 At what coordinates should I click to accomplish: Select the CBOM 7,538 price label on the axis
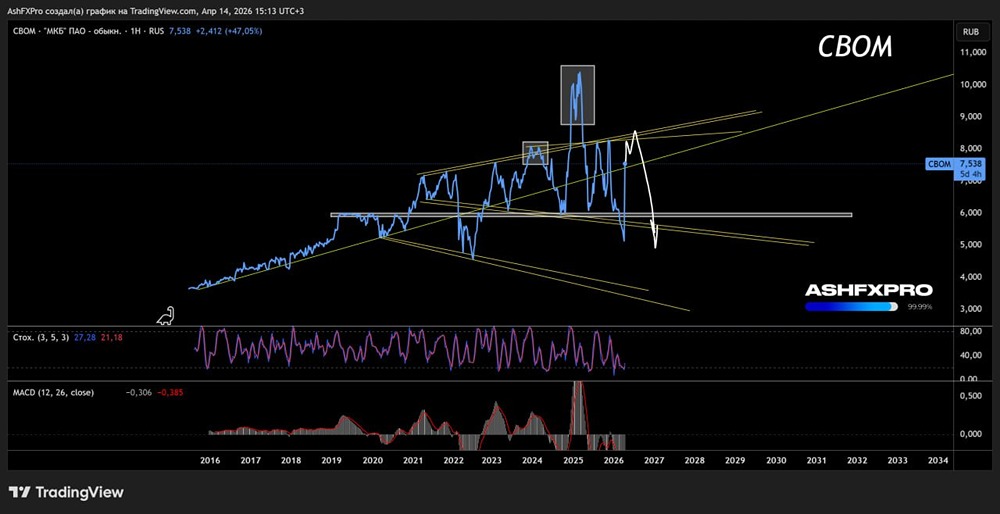click(957, 164)
